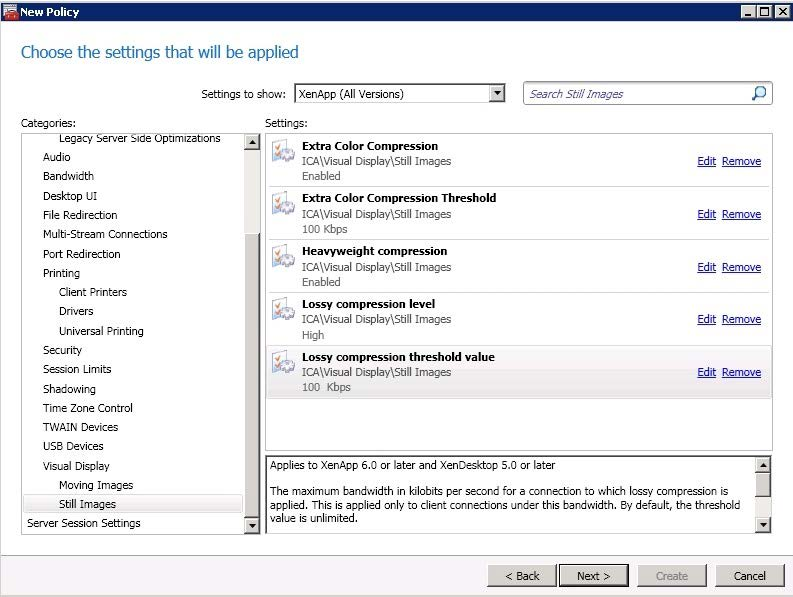
Task: Select USB Devices category
Action: (73, 446)
